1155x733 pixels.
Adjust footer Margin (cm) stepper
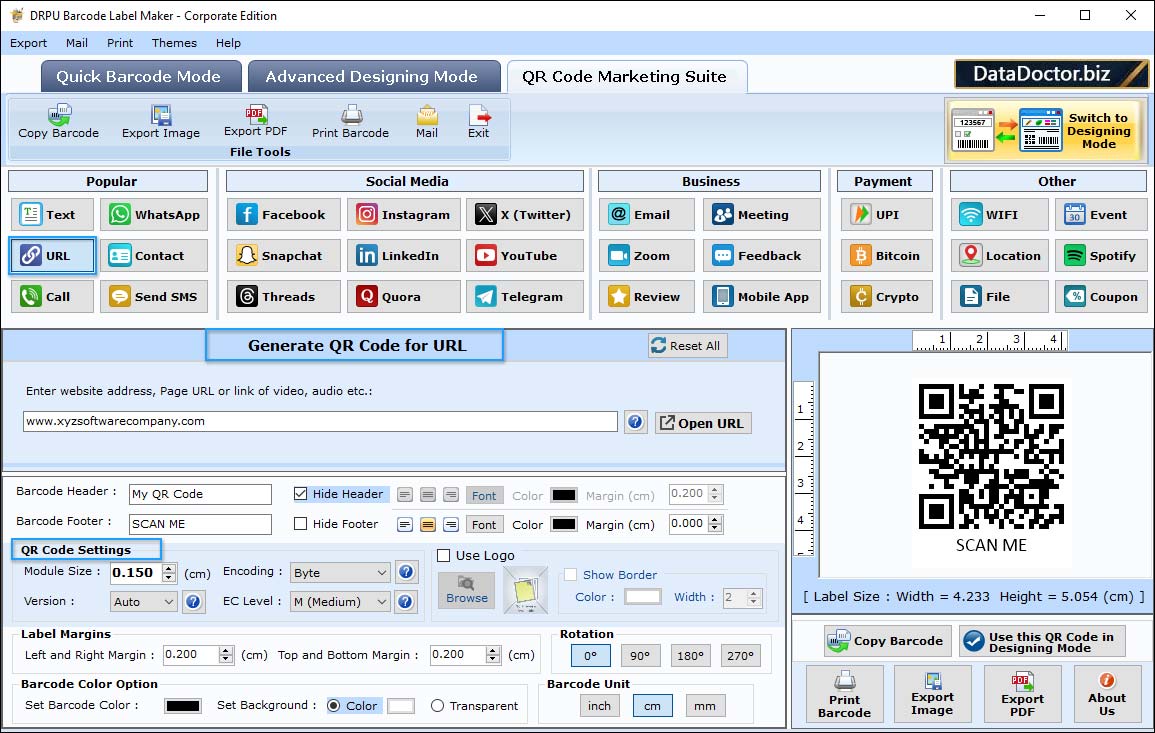point(715,524)
